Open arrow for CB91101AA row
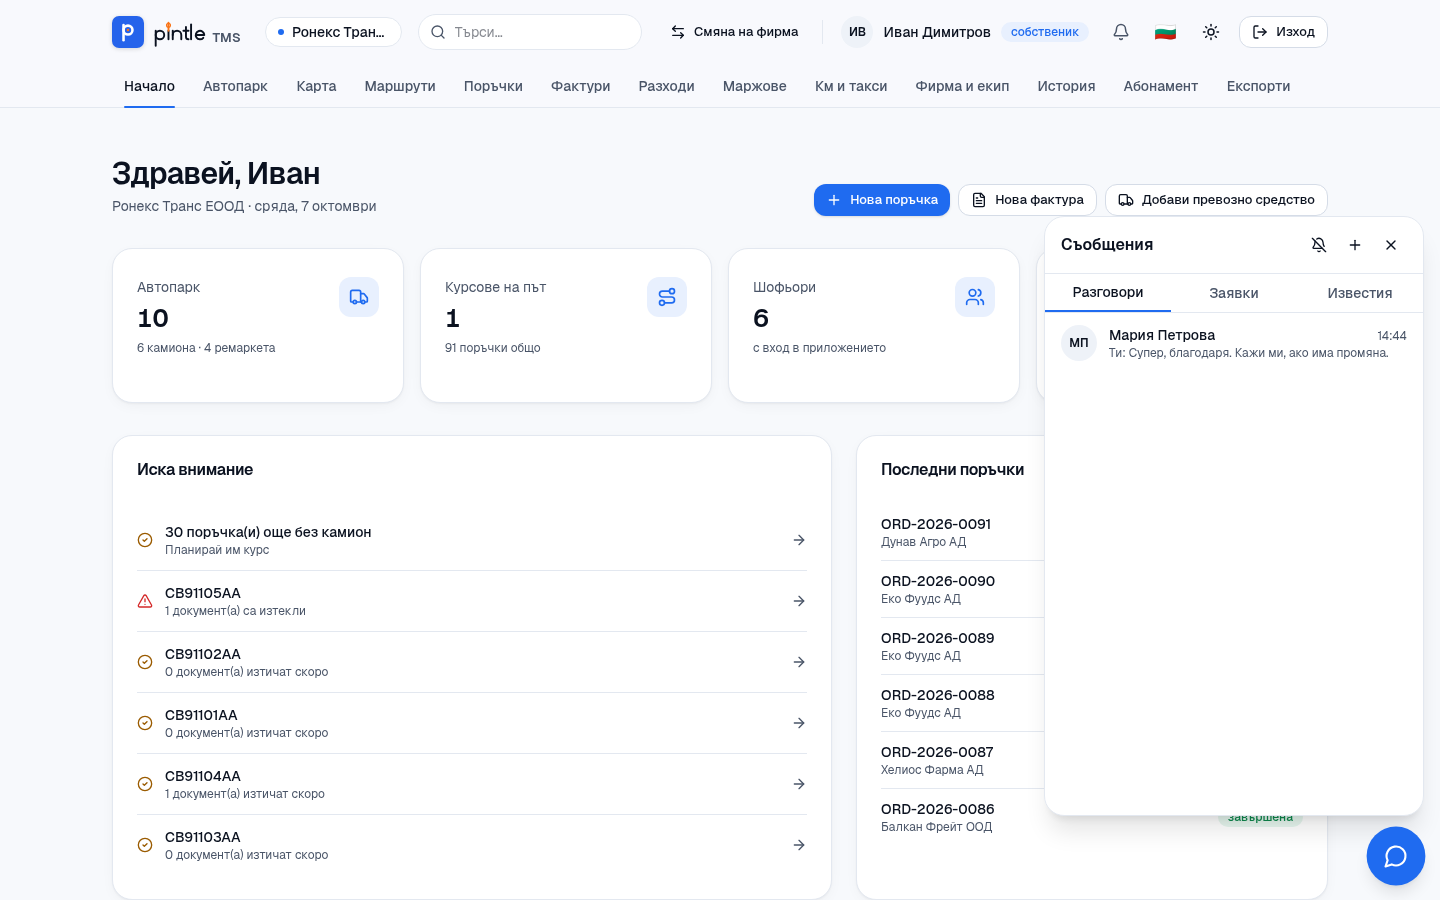The image size is (1440, 900). [x=799, y=723]
